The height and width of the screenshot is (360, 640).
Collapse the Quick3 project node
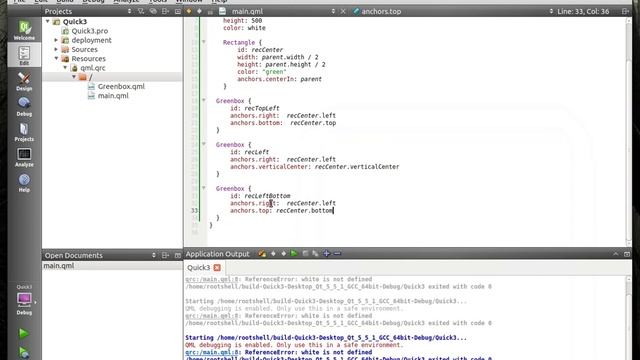pyautogui.click(x=48, y=21)
